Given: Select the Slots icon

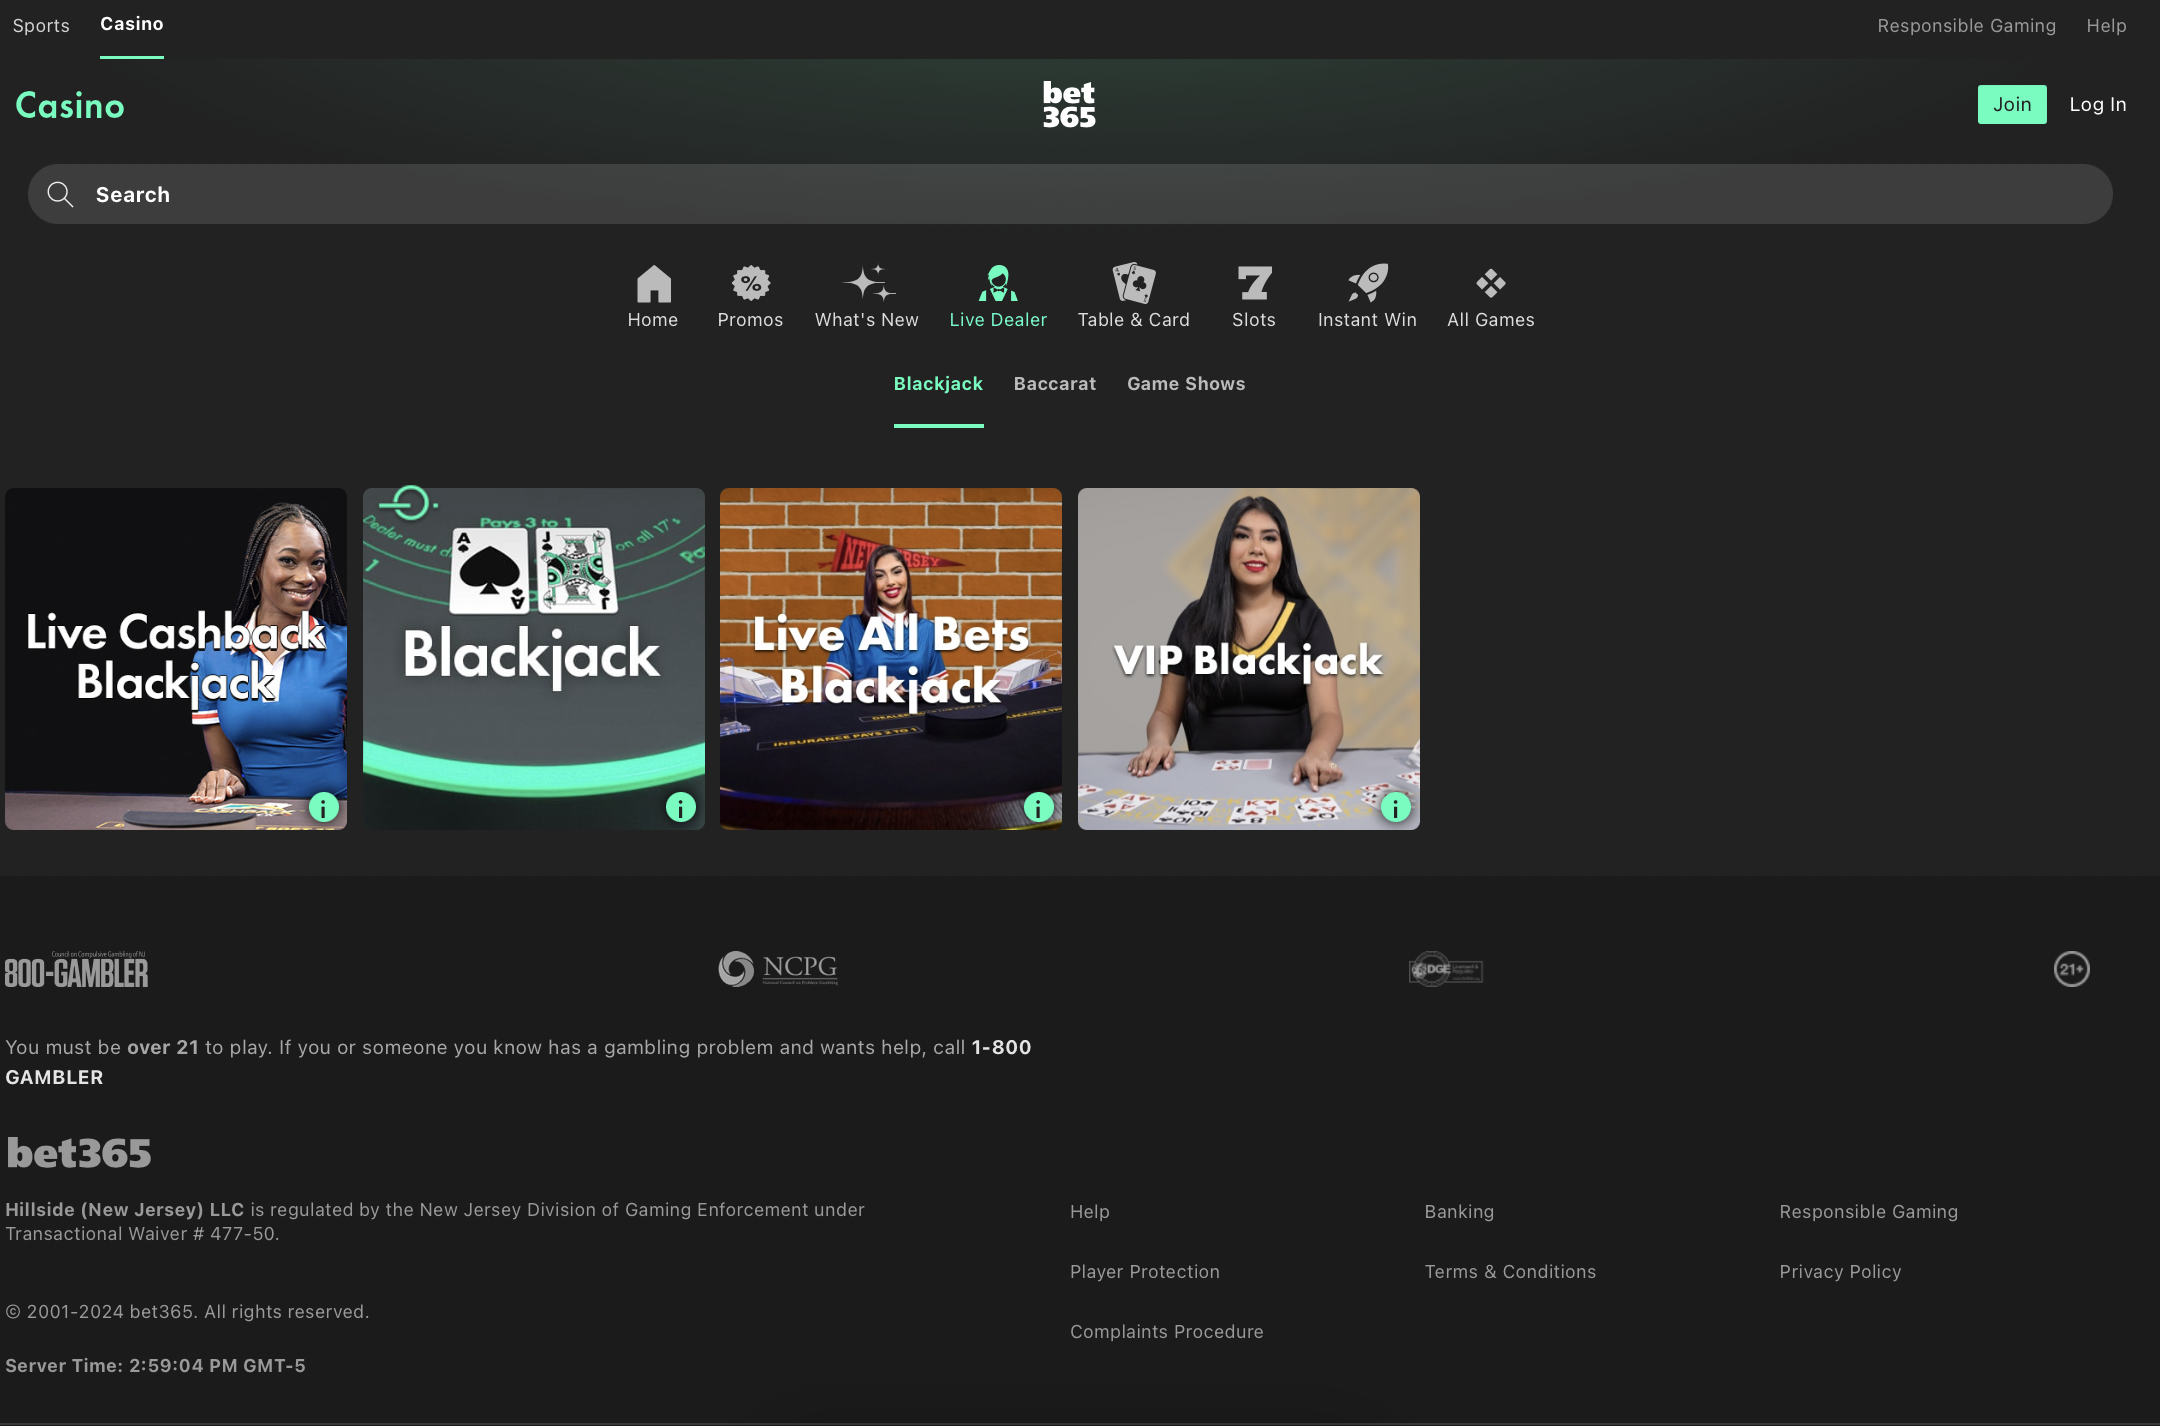Looking at the screenshot, I should coord(1254,283).
